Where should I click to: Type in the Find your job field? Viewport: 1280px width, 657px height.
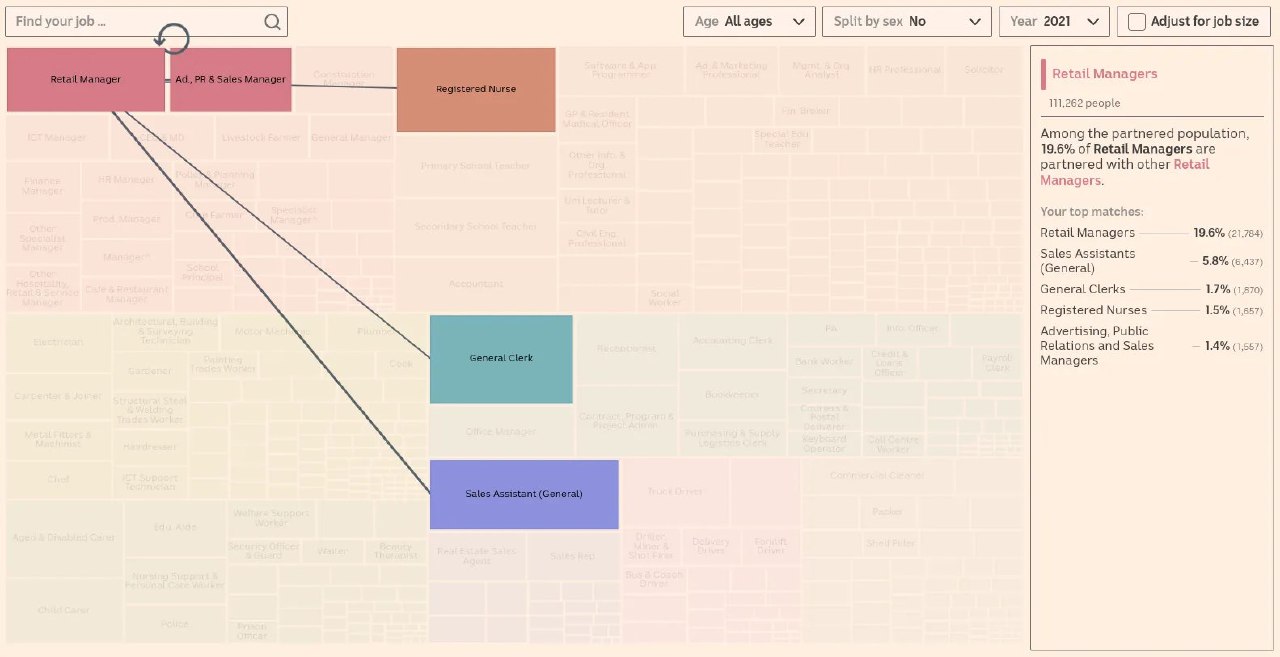click(135, 22)
